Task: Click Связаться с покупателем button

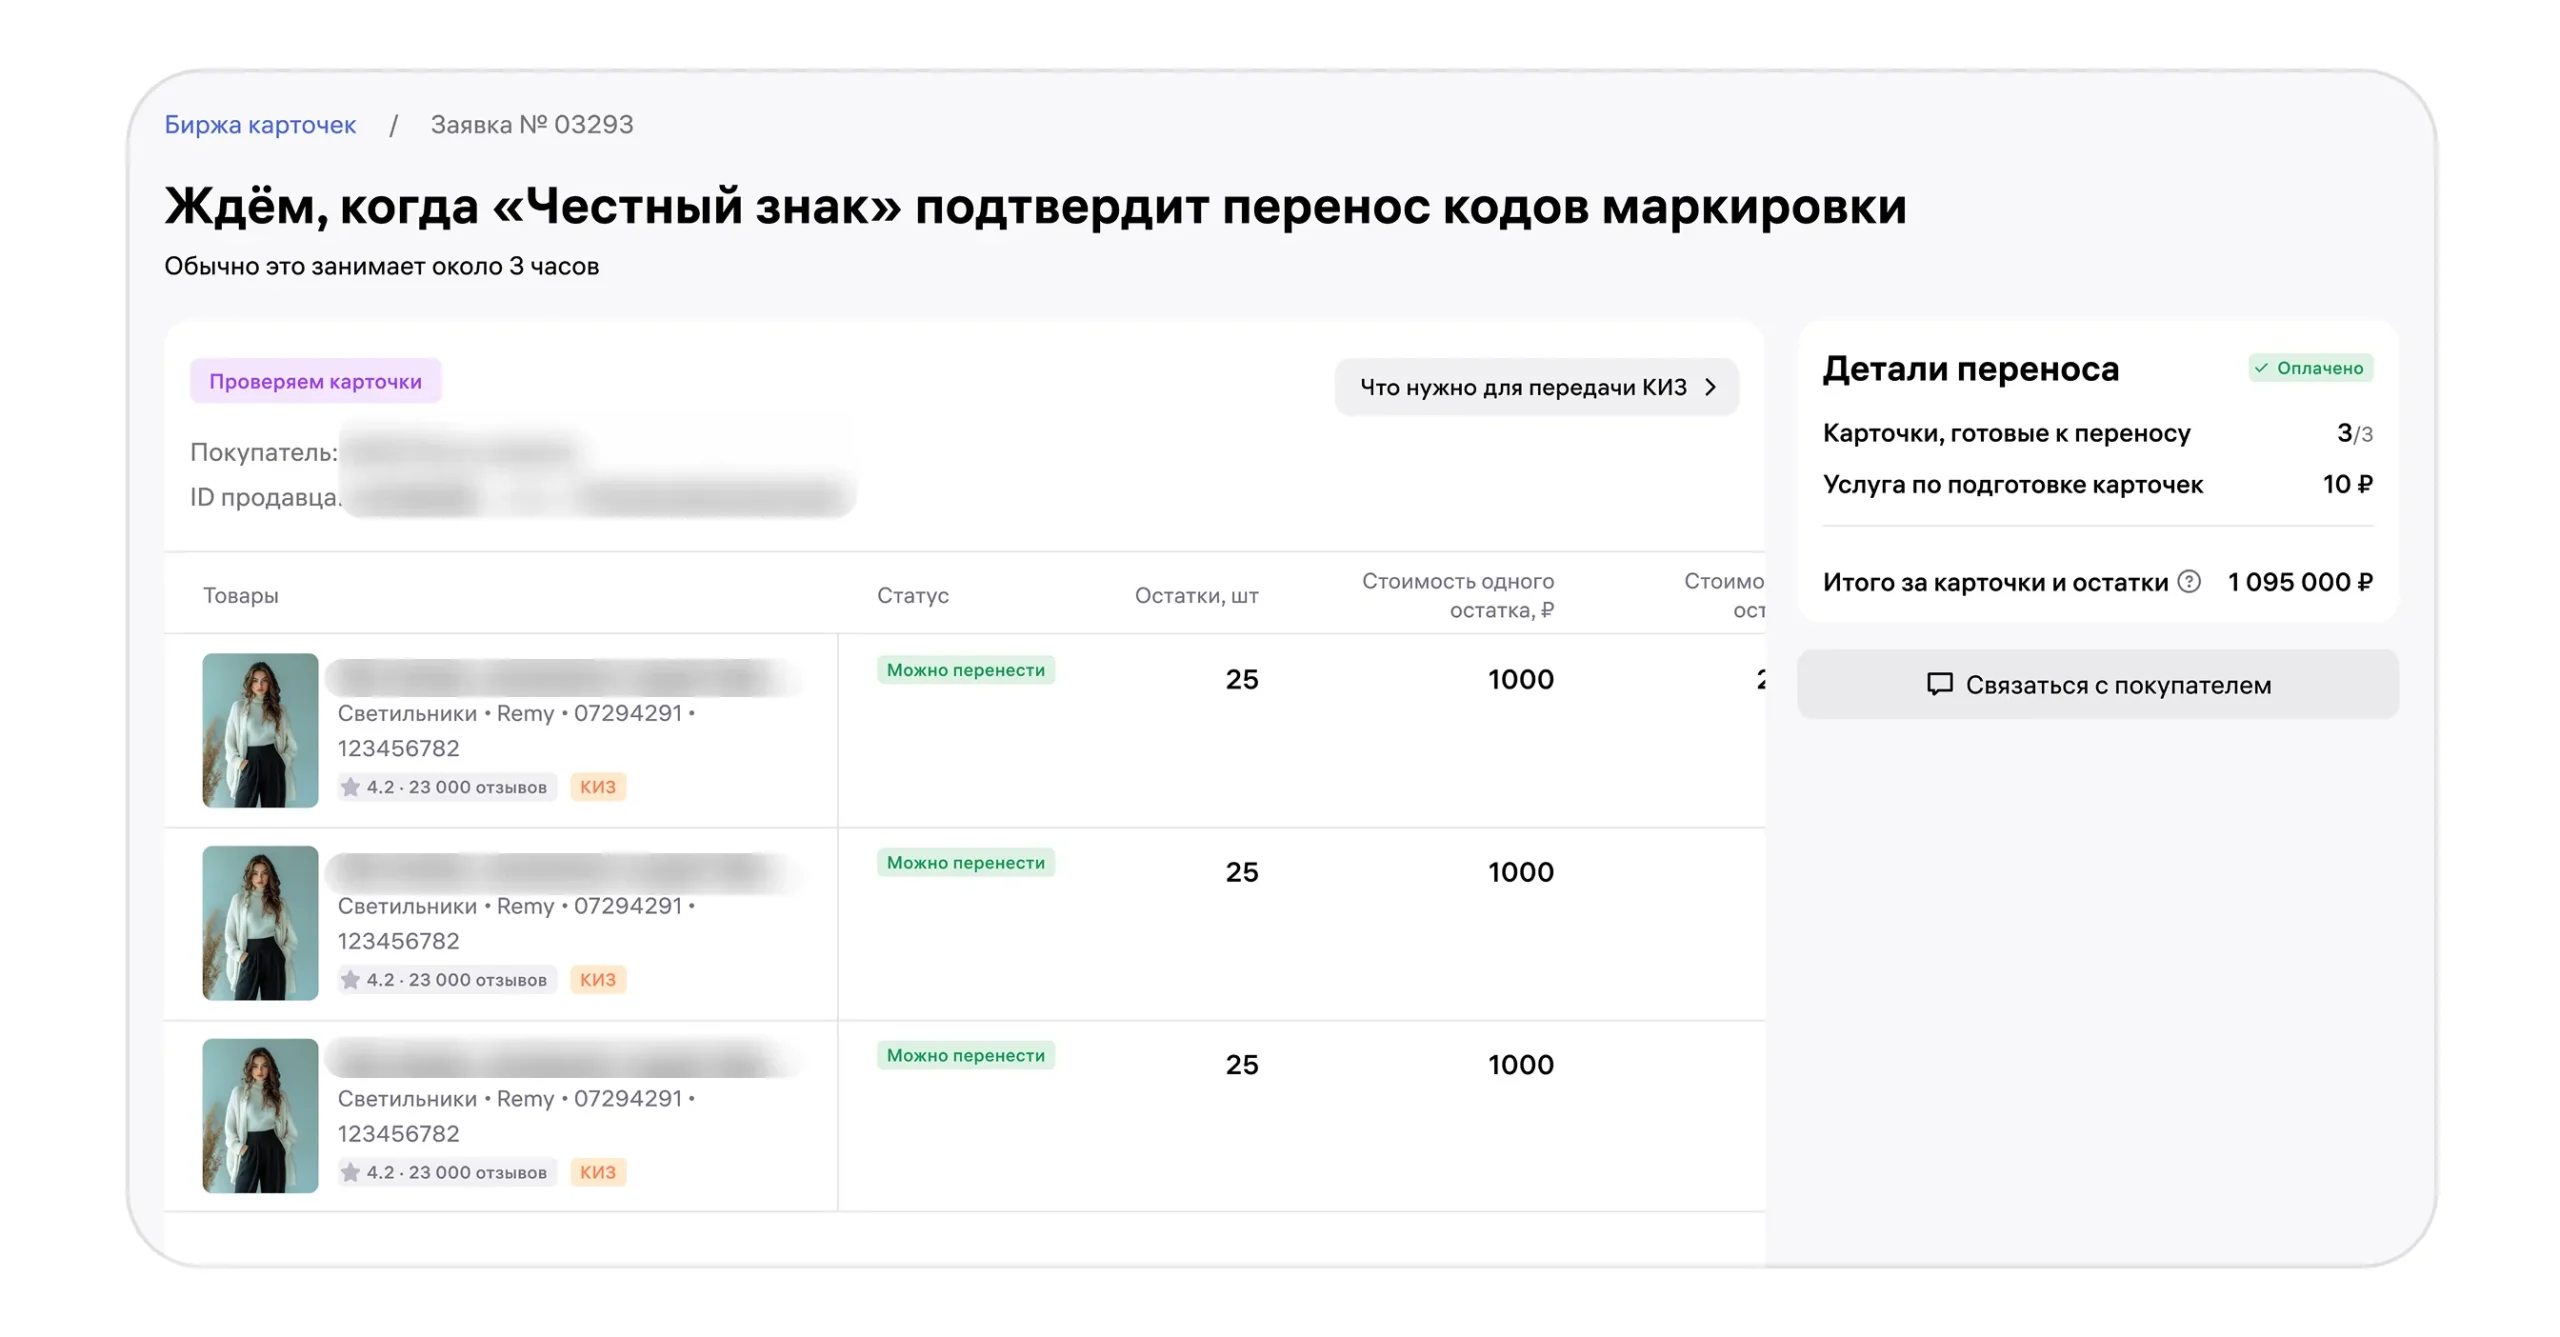Action: click(2097, 685)
